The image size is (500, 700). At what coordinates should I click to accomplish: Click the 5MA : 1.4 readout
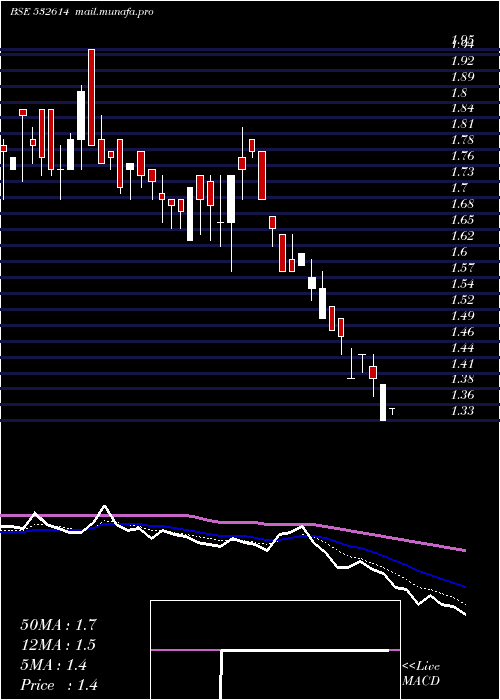(x=54, y=665)
